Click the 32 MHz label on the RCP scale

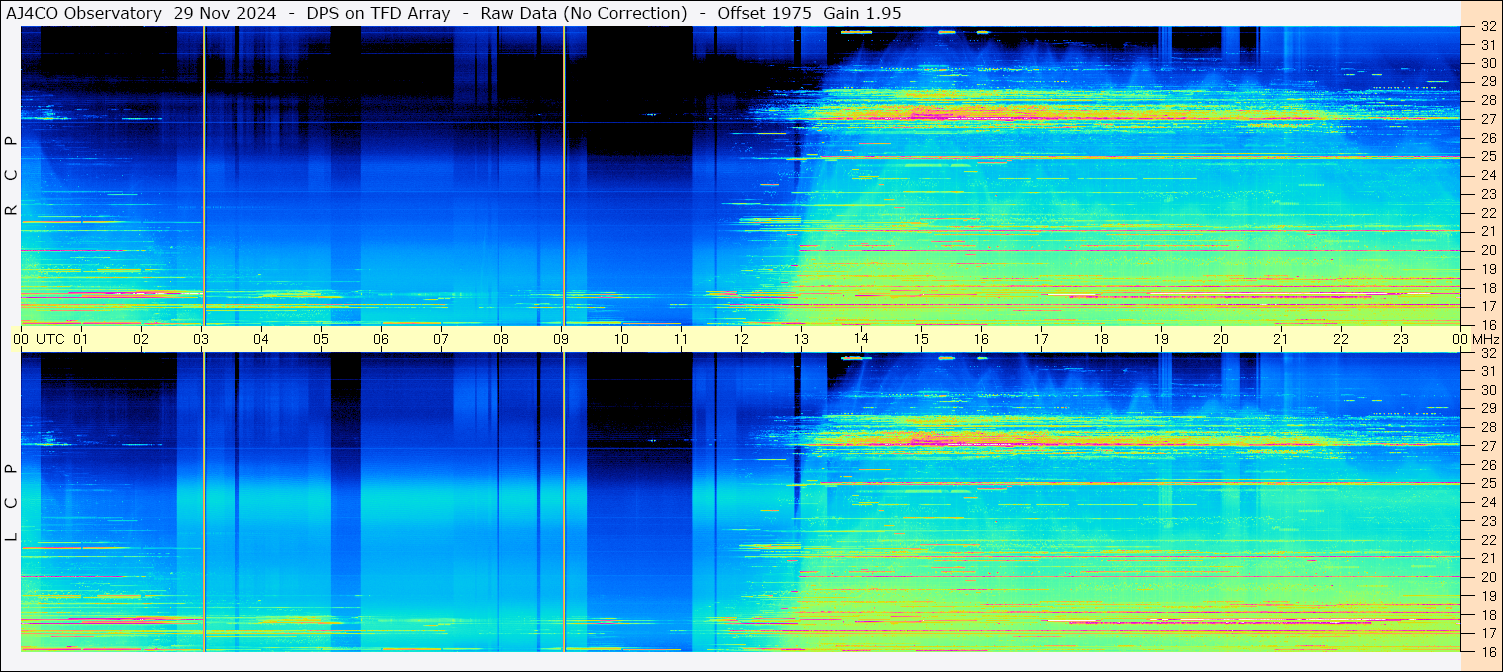point(1487,27)
